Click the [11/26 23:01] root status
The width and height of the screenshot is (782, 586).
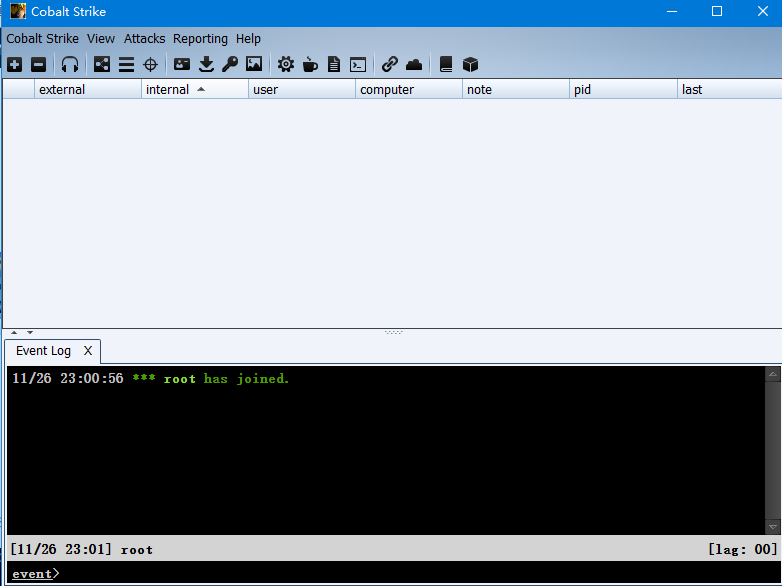(82, 550)
